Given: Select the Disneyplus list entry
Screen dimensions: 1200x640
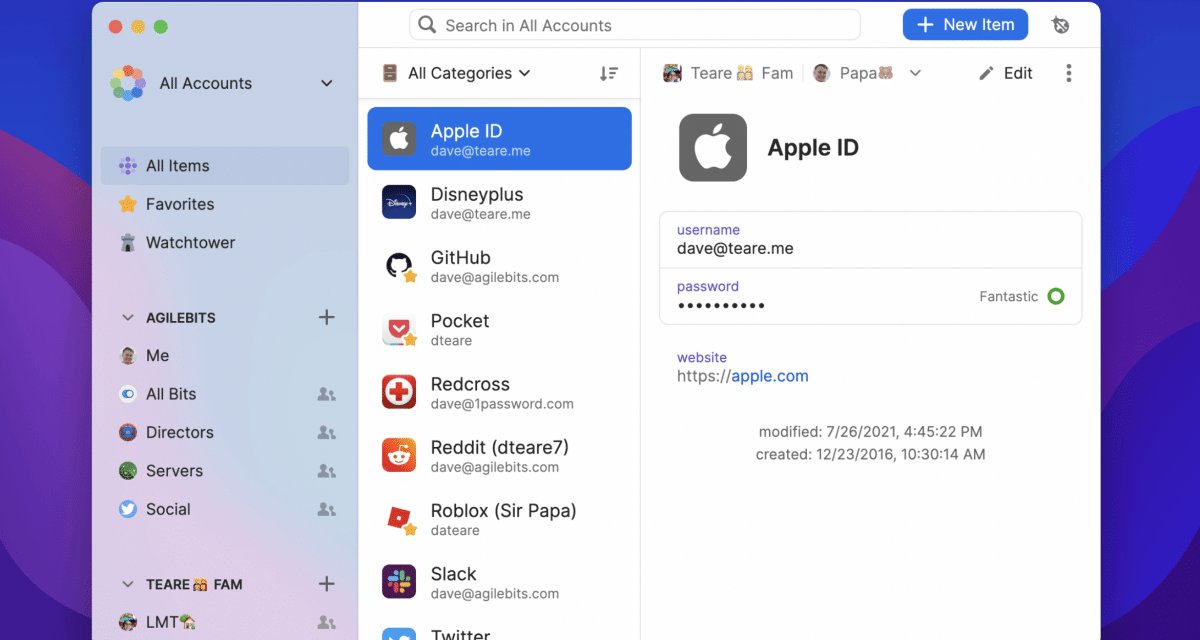Looking at the screenshot, I should click(499, 202).
